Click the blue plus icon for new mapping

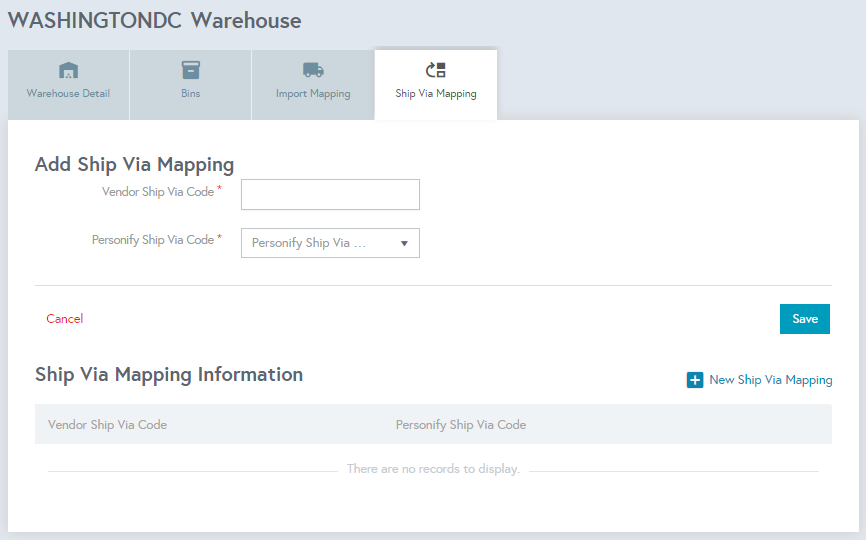coord(695,380)
